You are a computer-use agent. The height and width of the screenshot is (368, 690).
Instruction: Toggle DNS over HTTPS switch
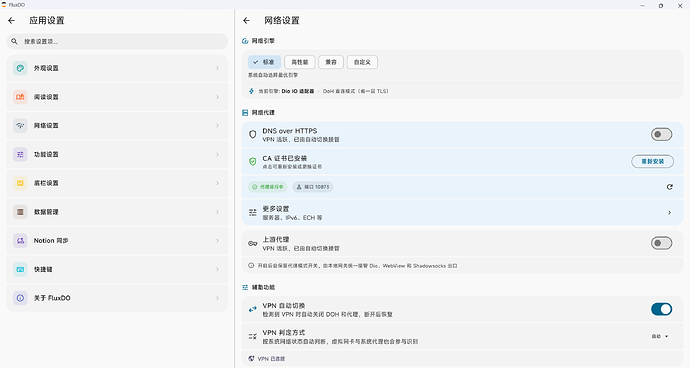pyautogui.click(x=661, y=134)
